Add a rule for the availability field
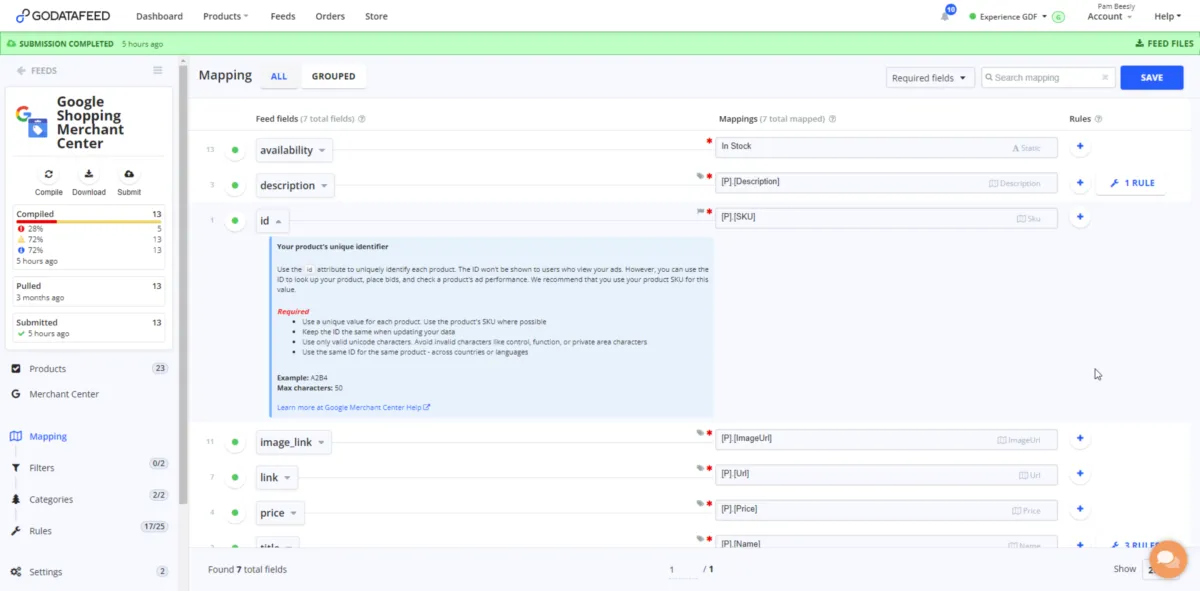Viewport: 1200px width, 591px height. coord(1080,147)
